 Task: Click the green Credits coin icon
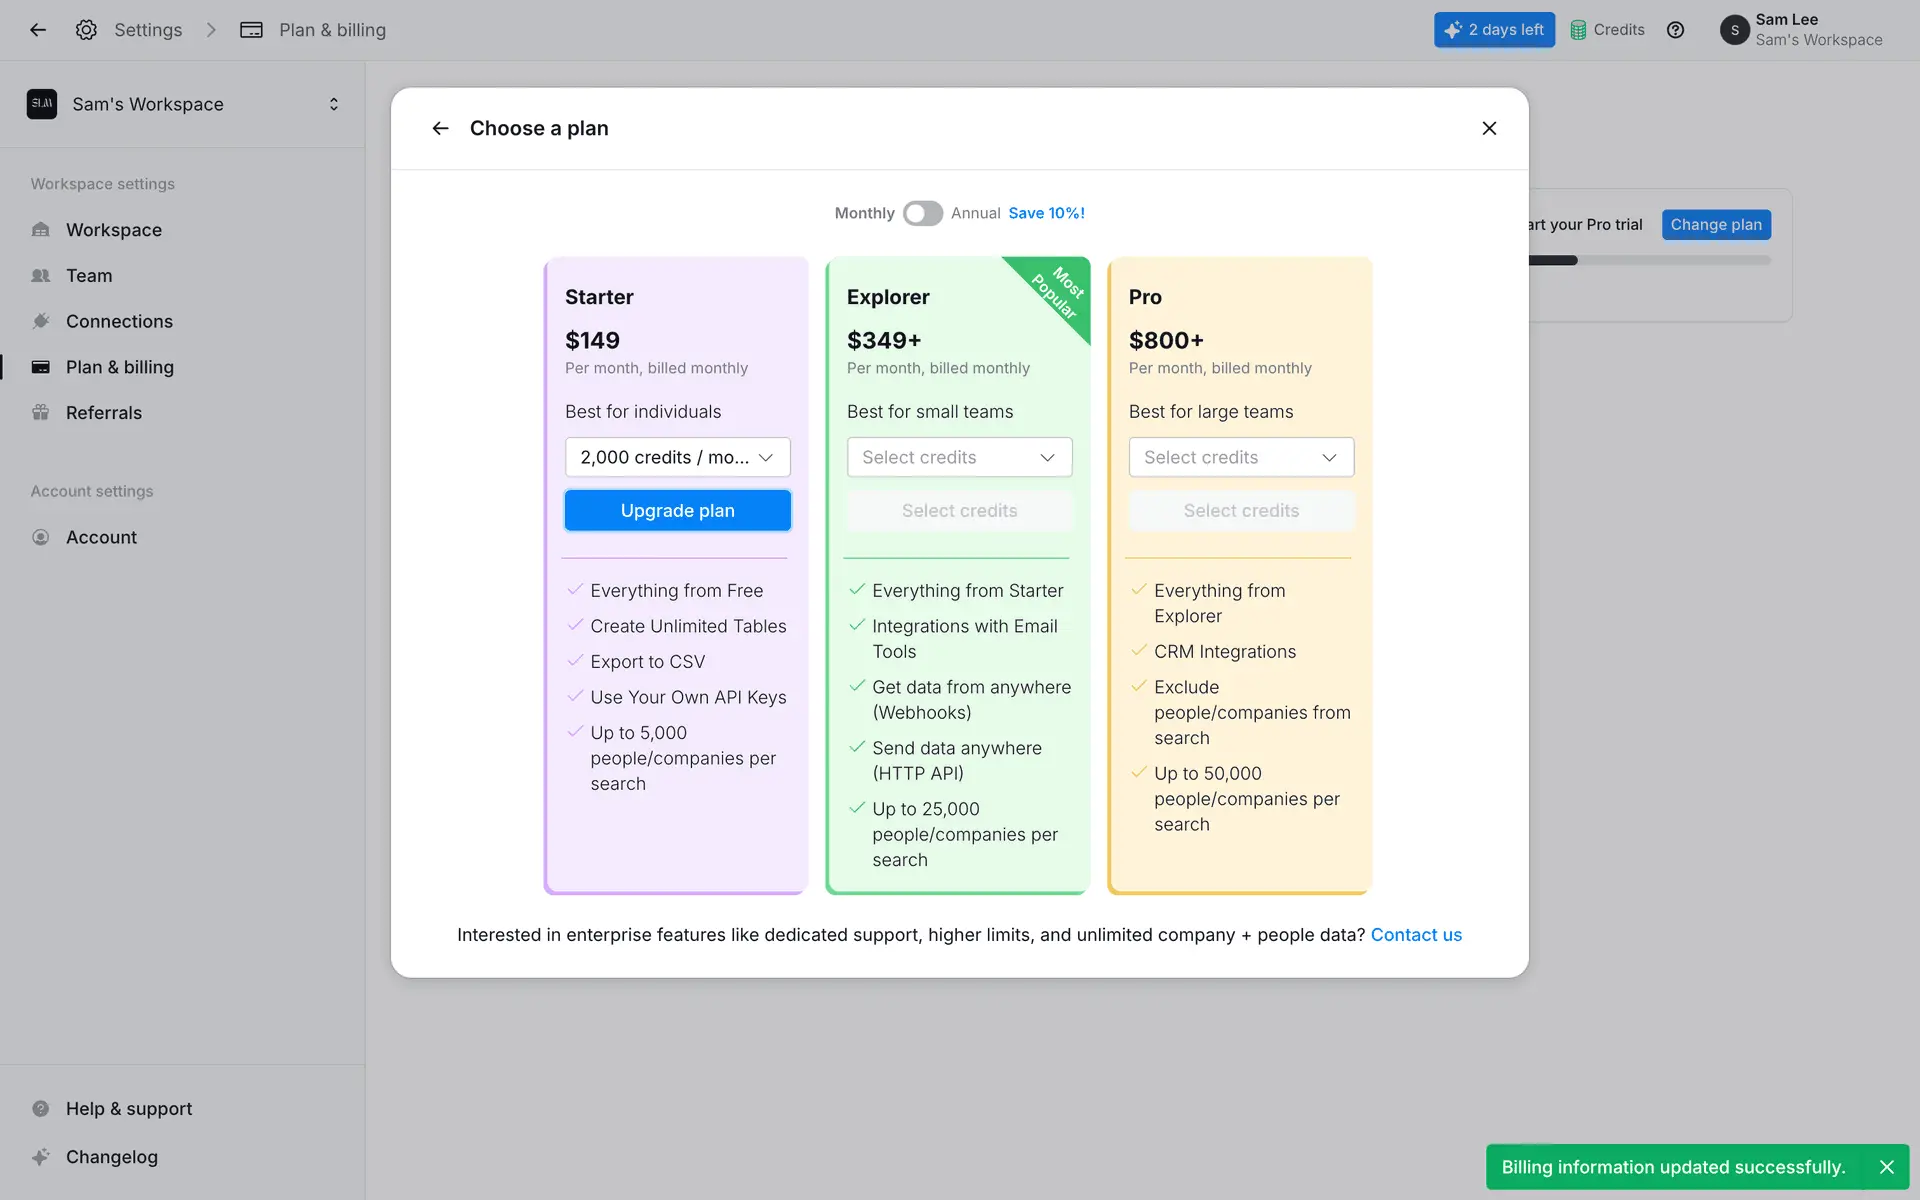(x=1578, y=30)
